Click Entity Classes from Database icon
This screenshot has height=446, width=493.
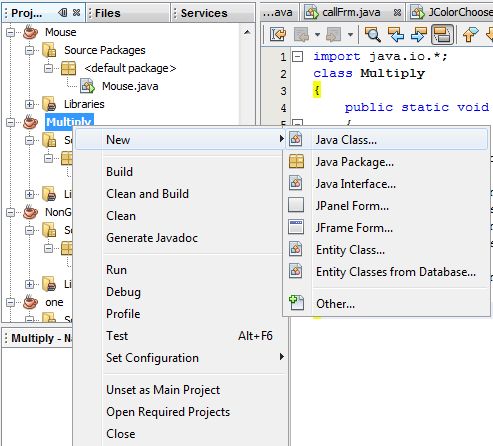point(296,271)
